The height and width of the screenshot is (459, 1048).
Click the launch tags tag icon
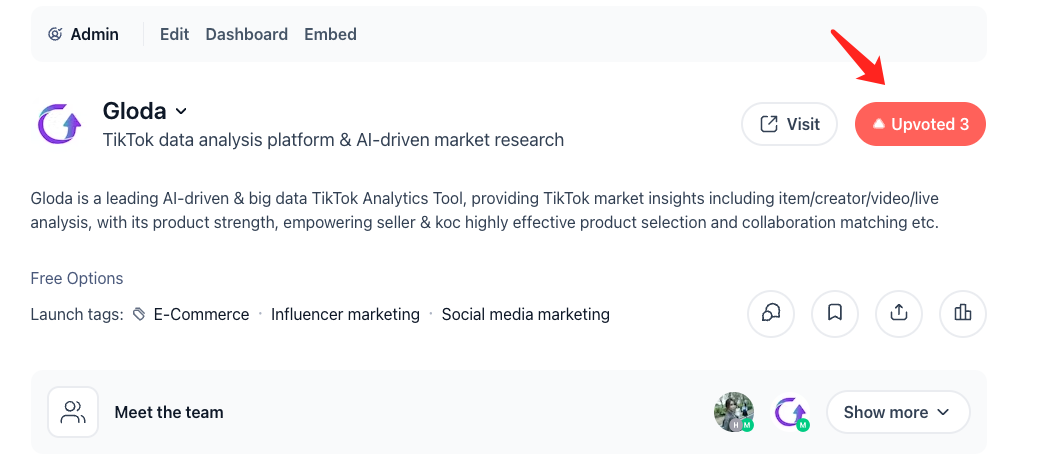pos(139,314)
